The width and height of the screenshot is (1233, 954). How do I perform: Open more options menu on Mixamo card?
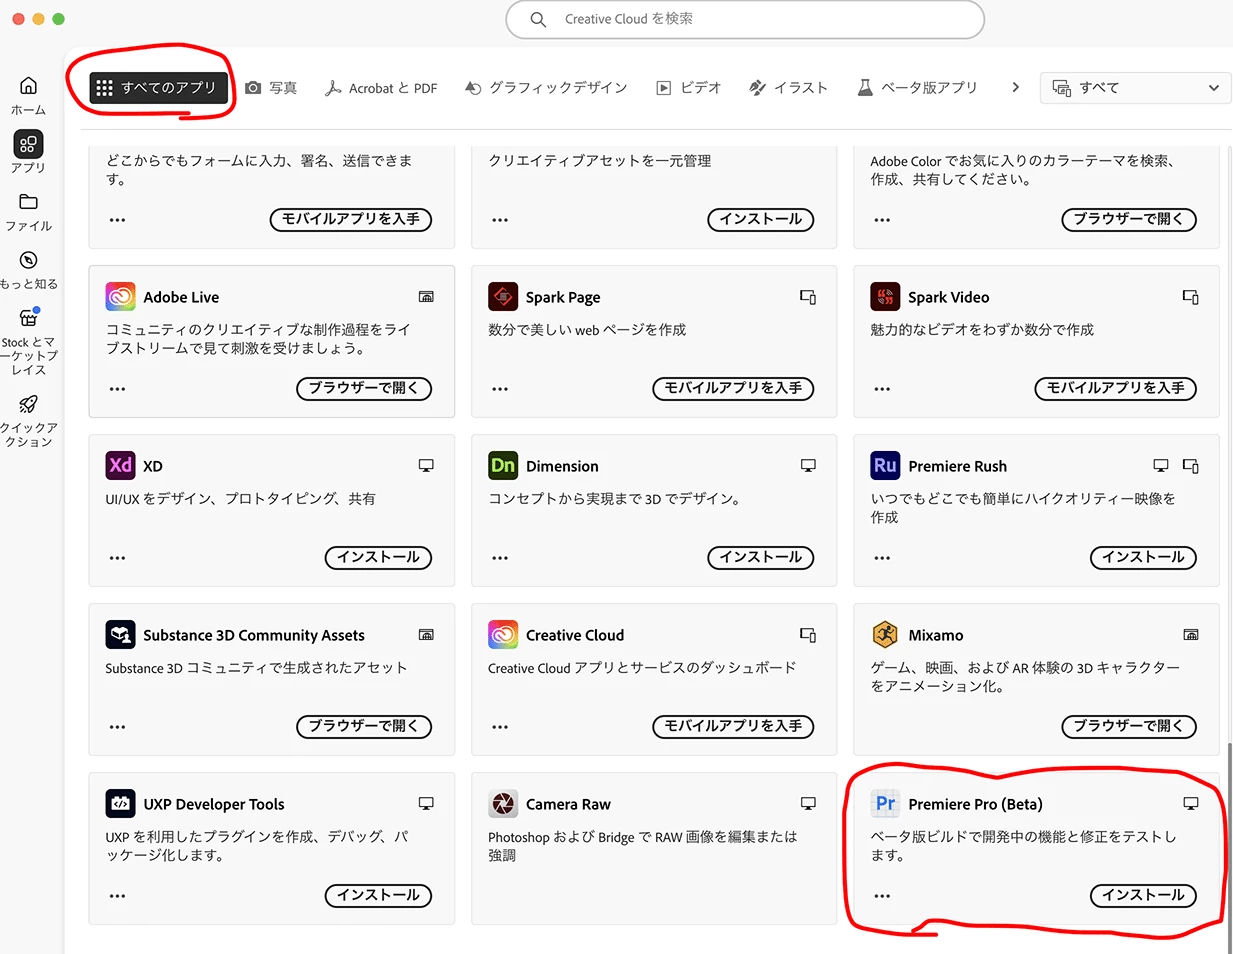[x=882, y=727]
